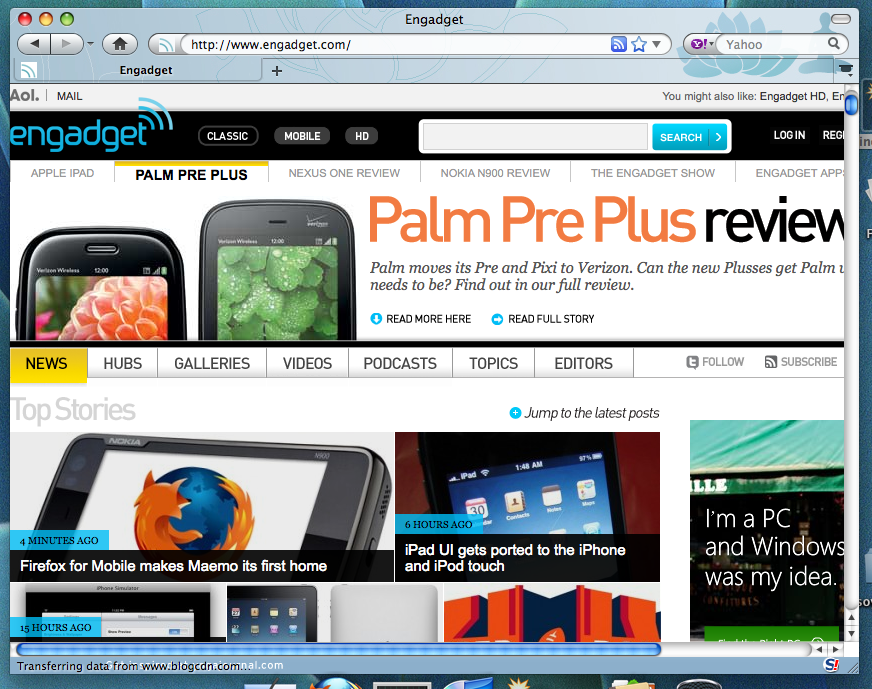Select THE ENGADGET SHOW tab

coord(652,173)
